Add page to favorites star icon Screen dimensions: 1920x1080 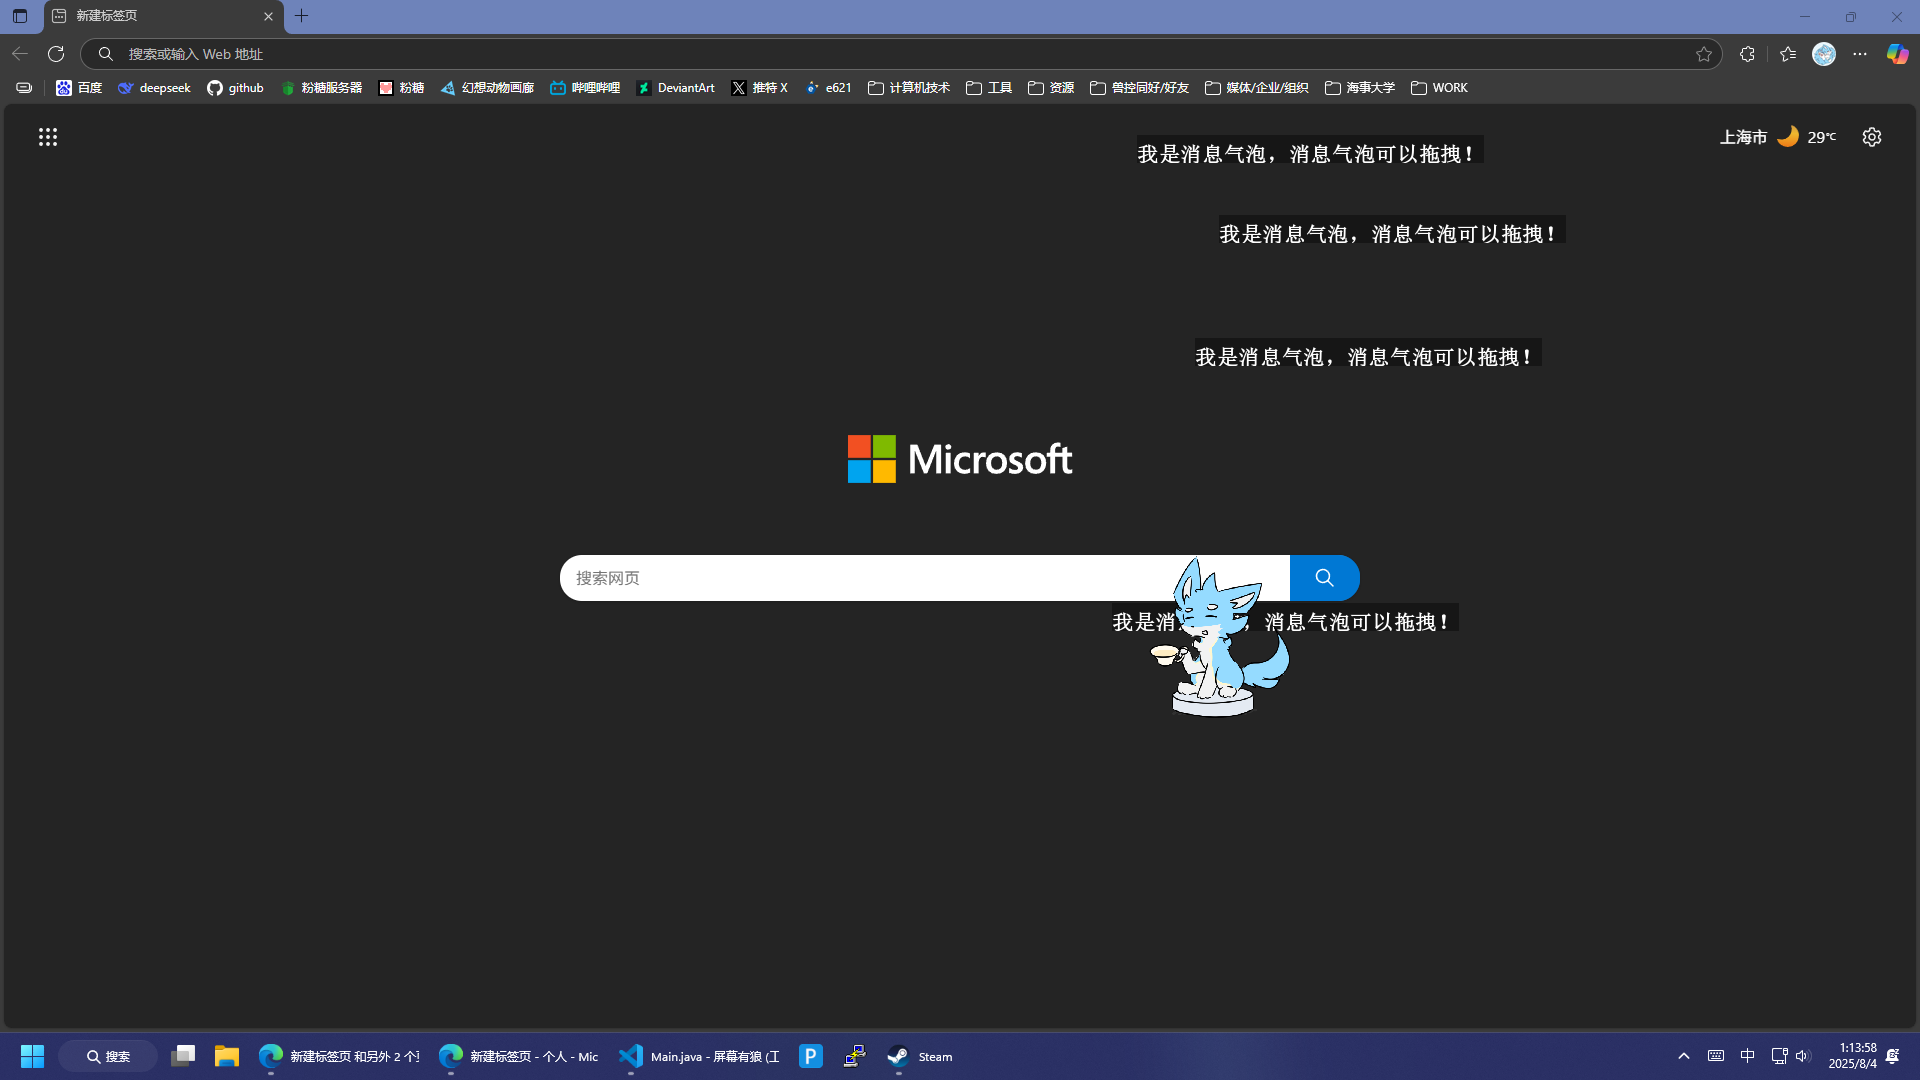click(1704, 54)
